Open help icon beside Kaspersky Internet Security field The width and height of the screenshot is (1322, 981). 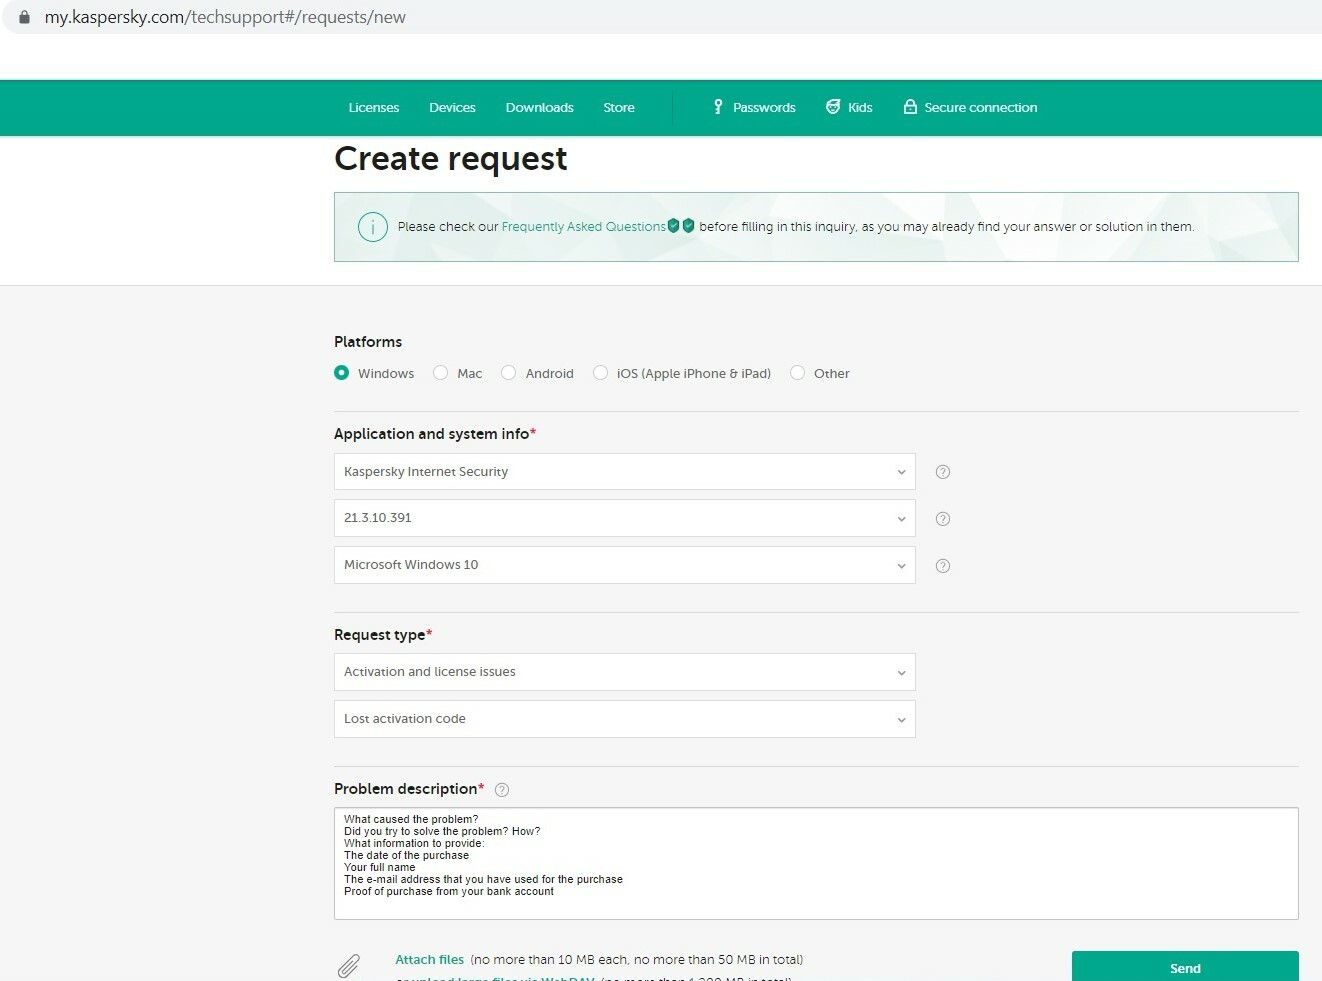coord(942,472)
